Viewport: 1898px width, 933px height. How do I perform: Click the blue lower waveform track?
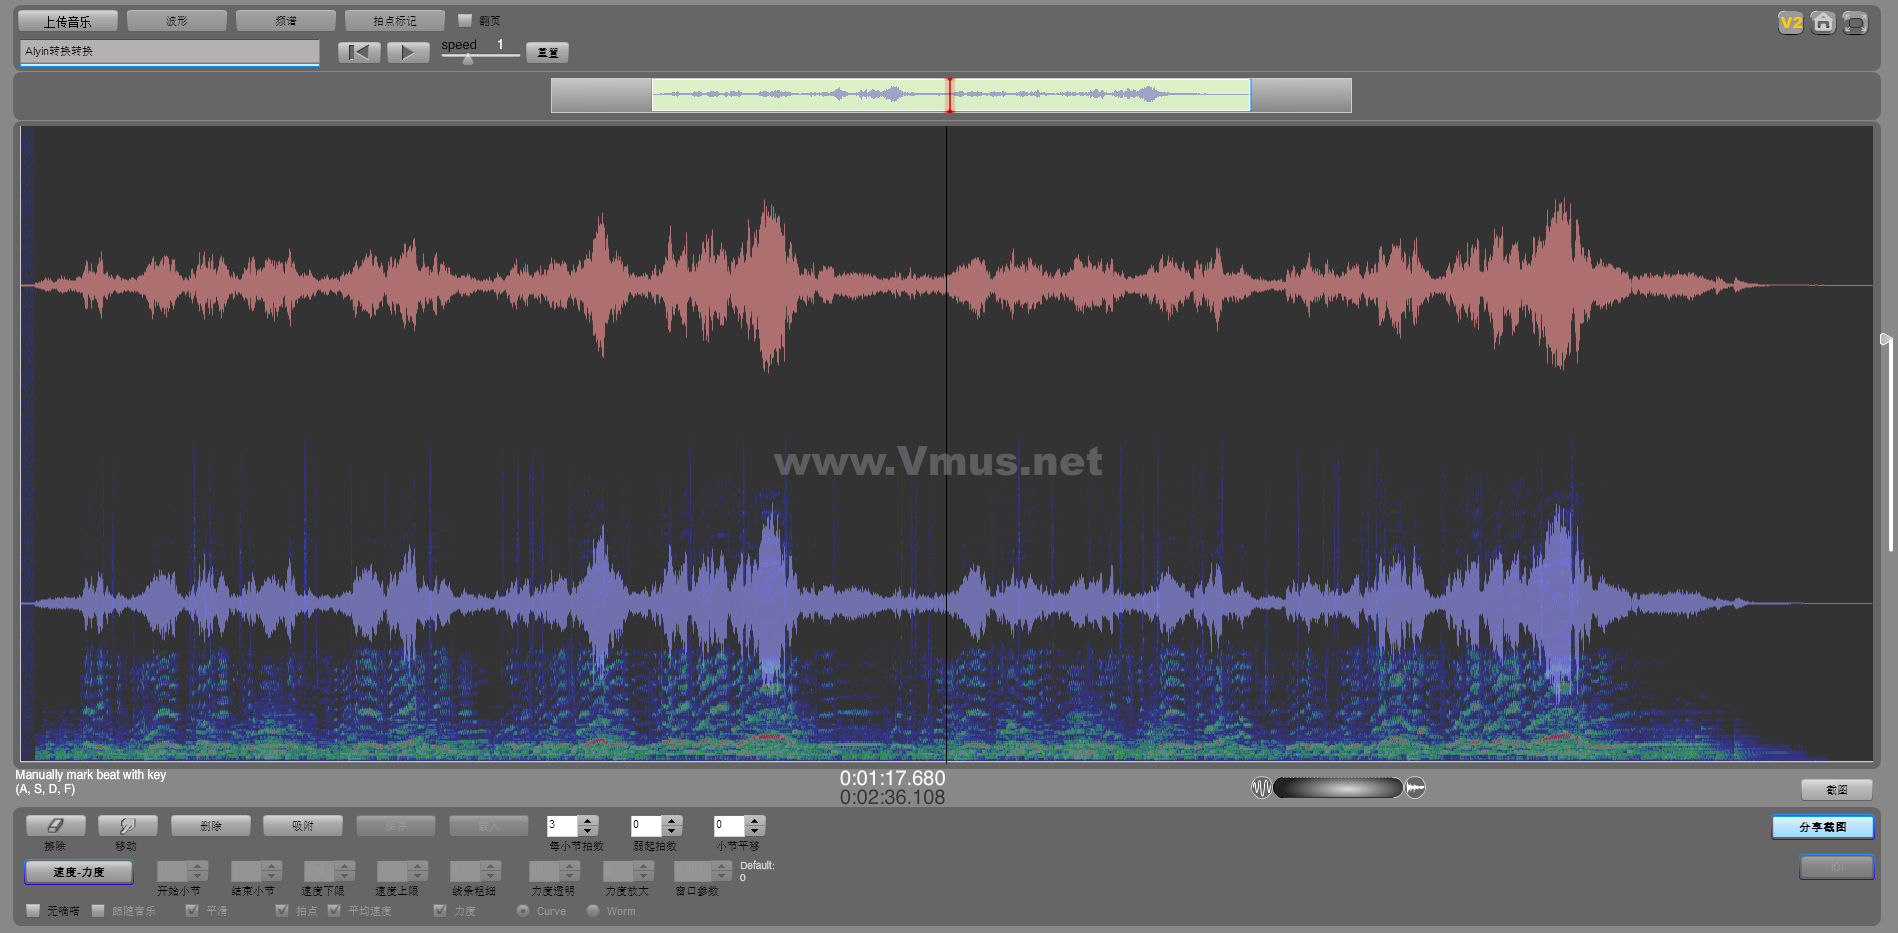pyautogui.click(x=946, y=603)
